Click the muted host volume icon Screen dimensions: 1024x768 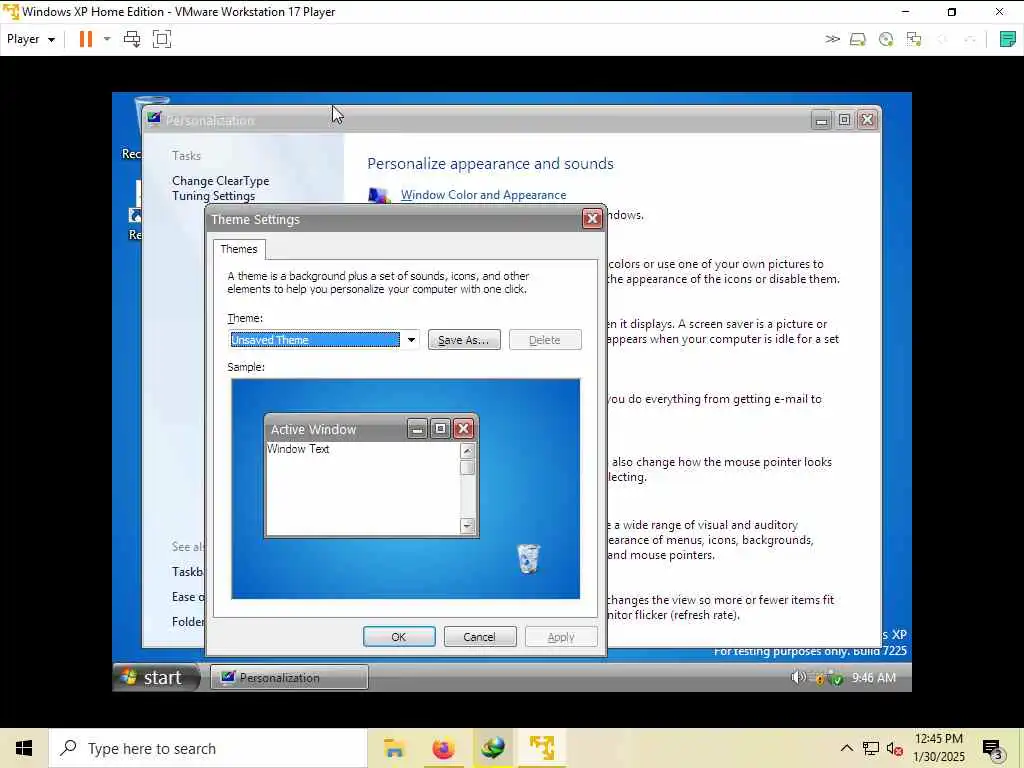[895, 748]
